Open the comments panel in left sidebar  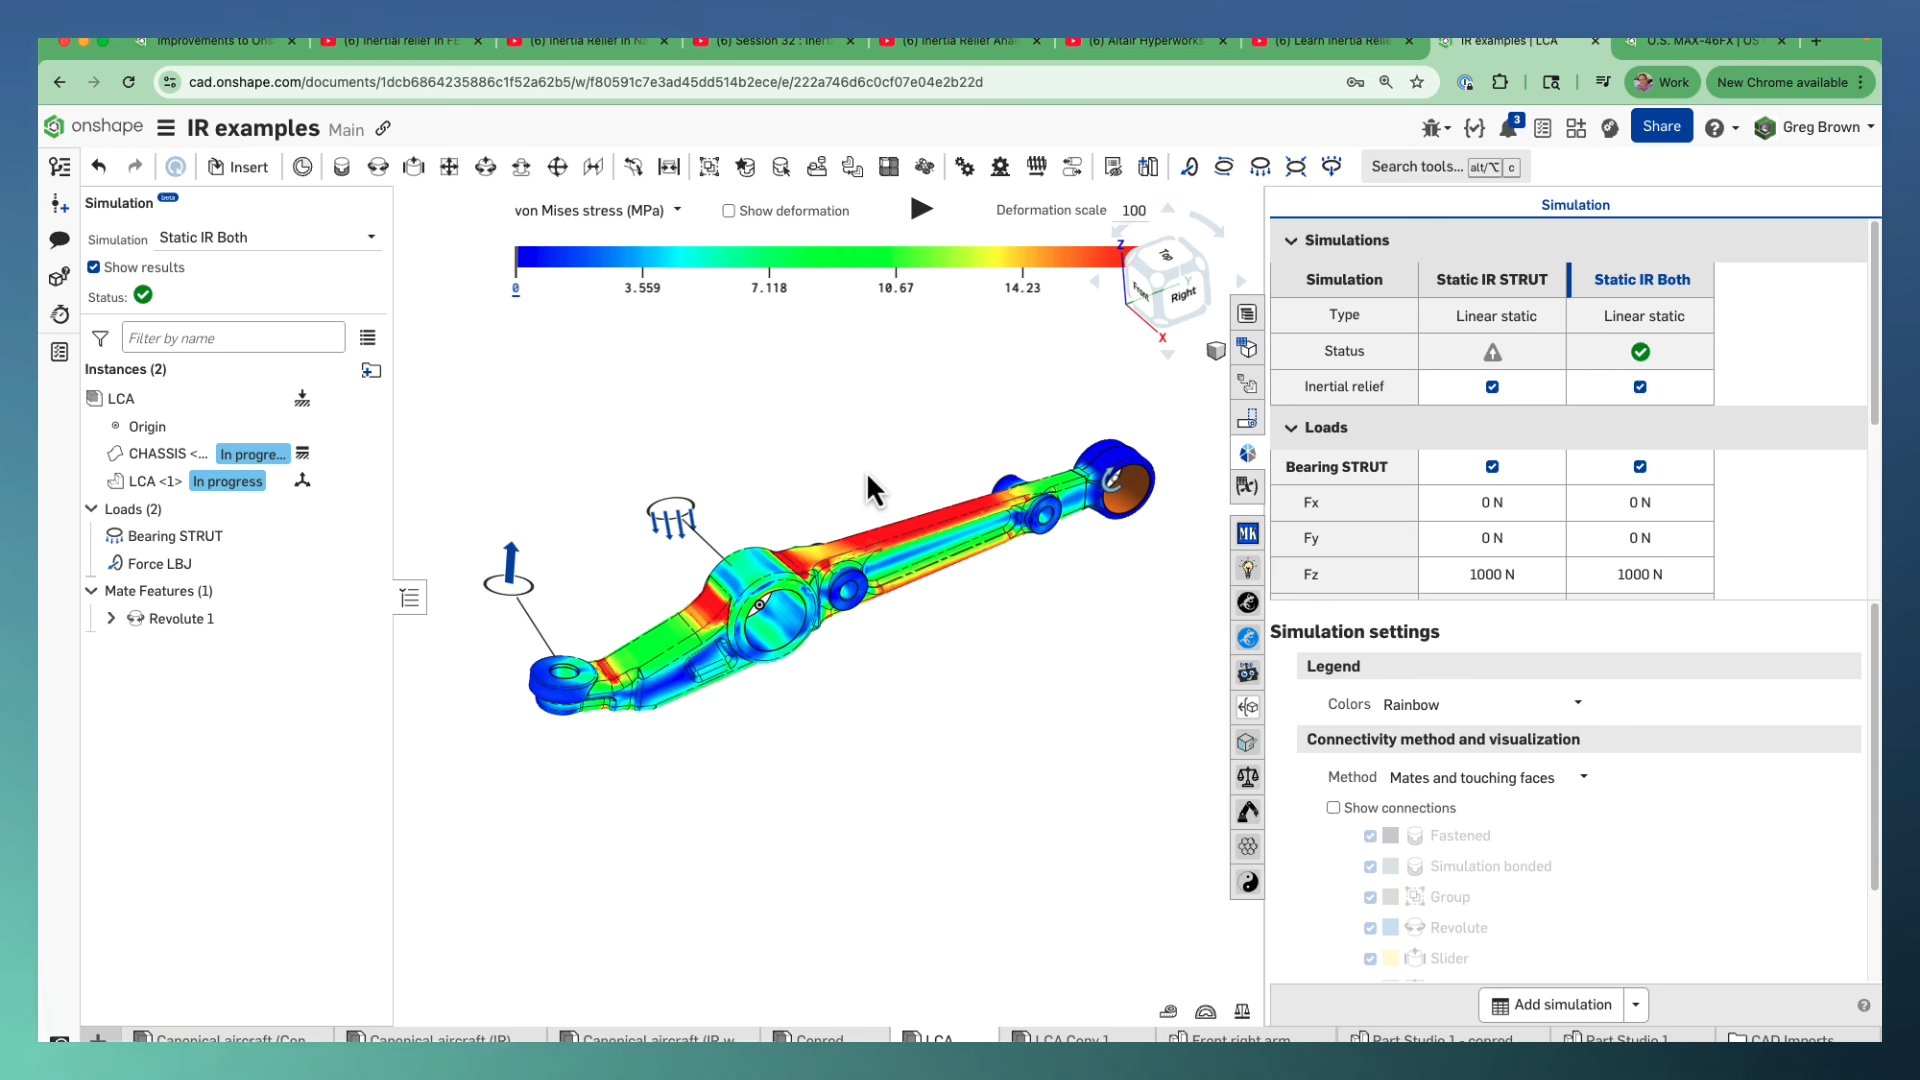tap(60, 240)
